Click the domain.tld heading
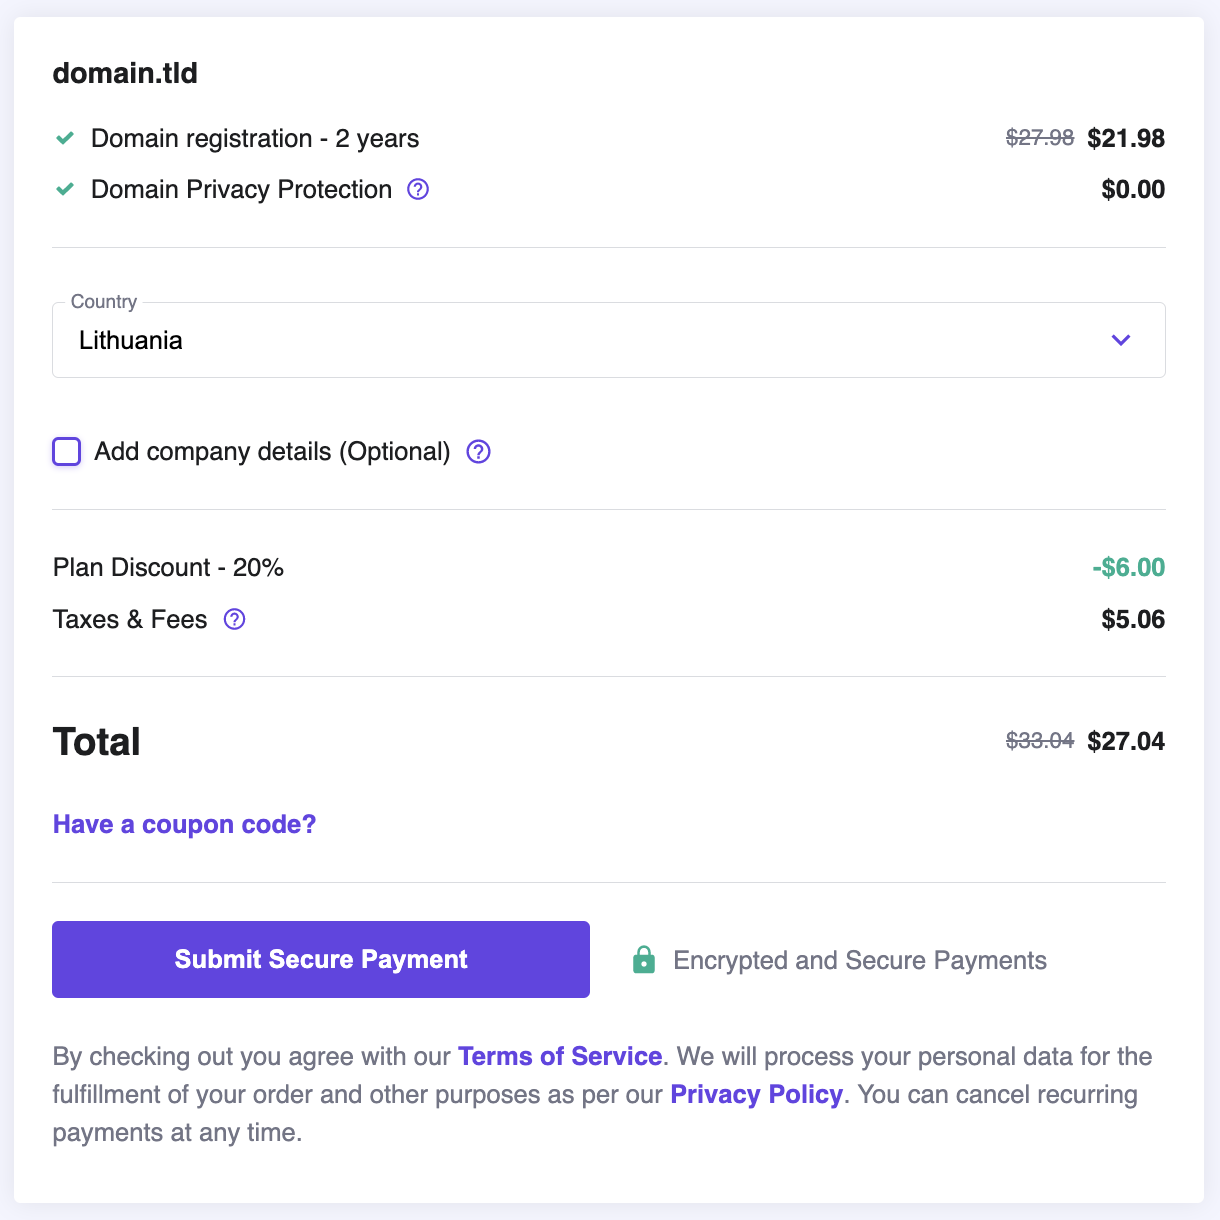 point(125,73)
